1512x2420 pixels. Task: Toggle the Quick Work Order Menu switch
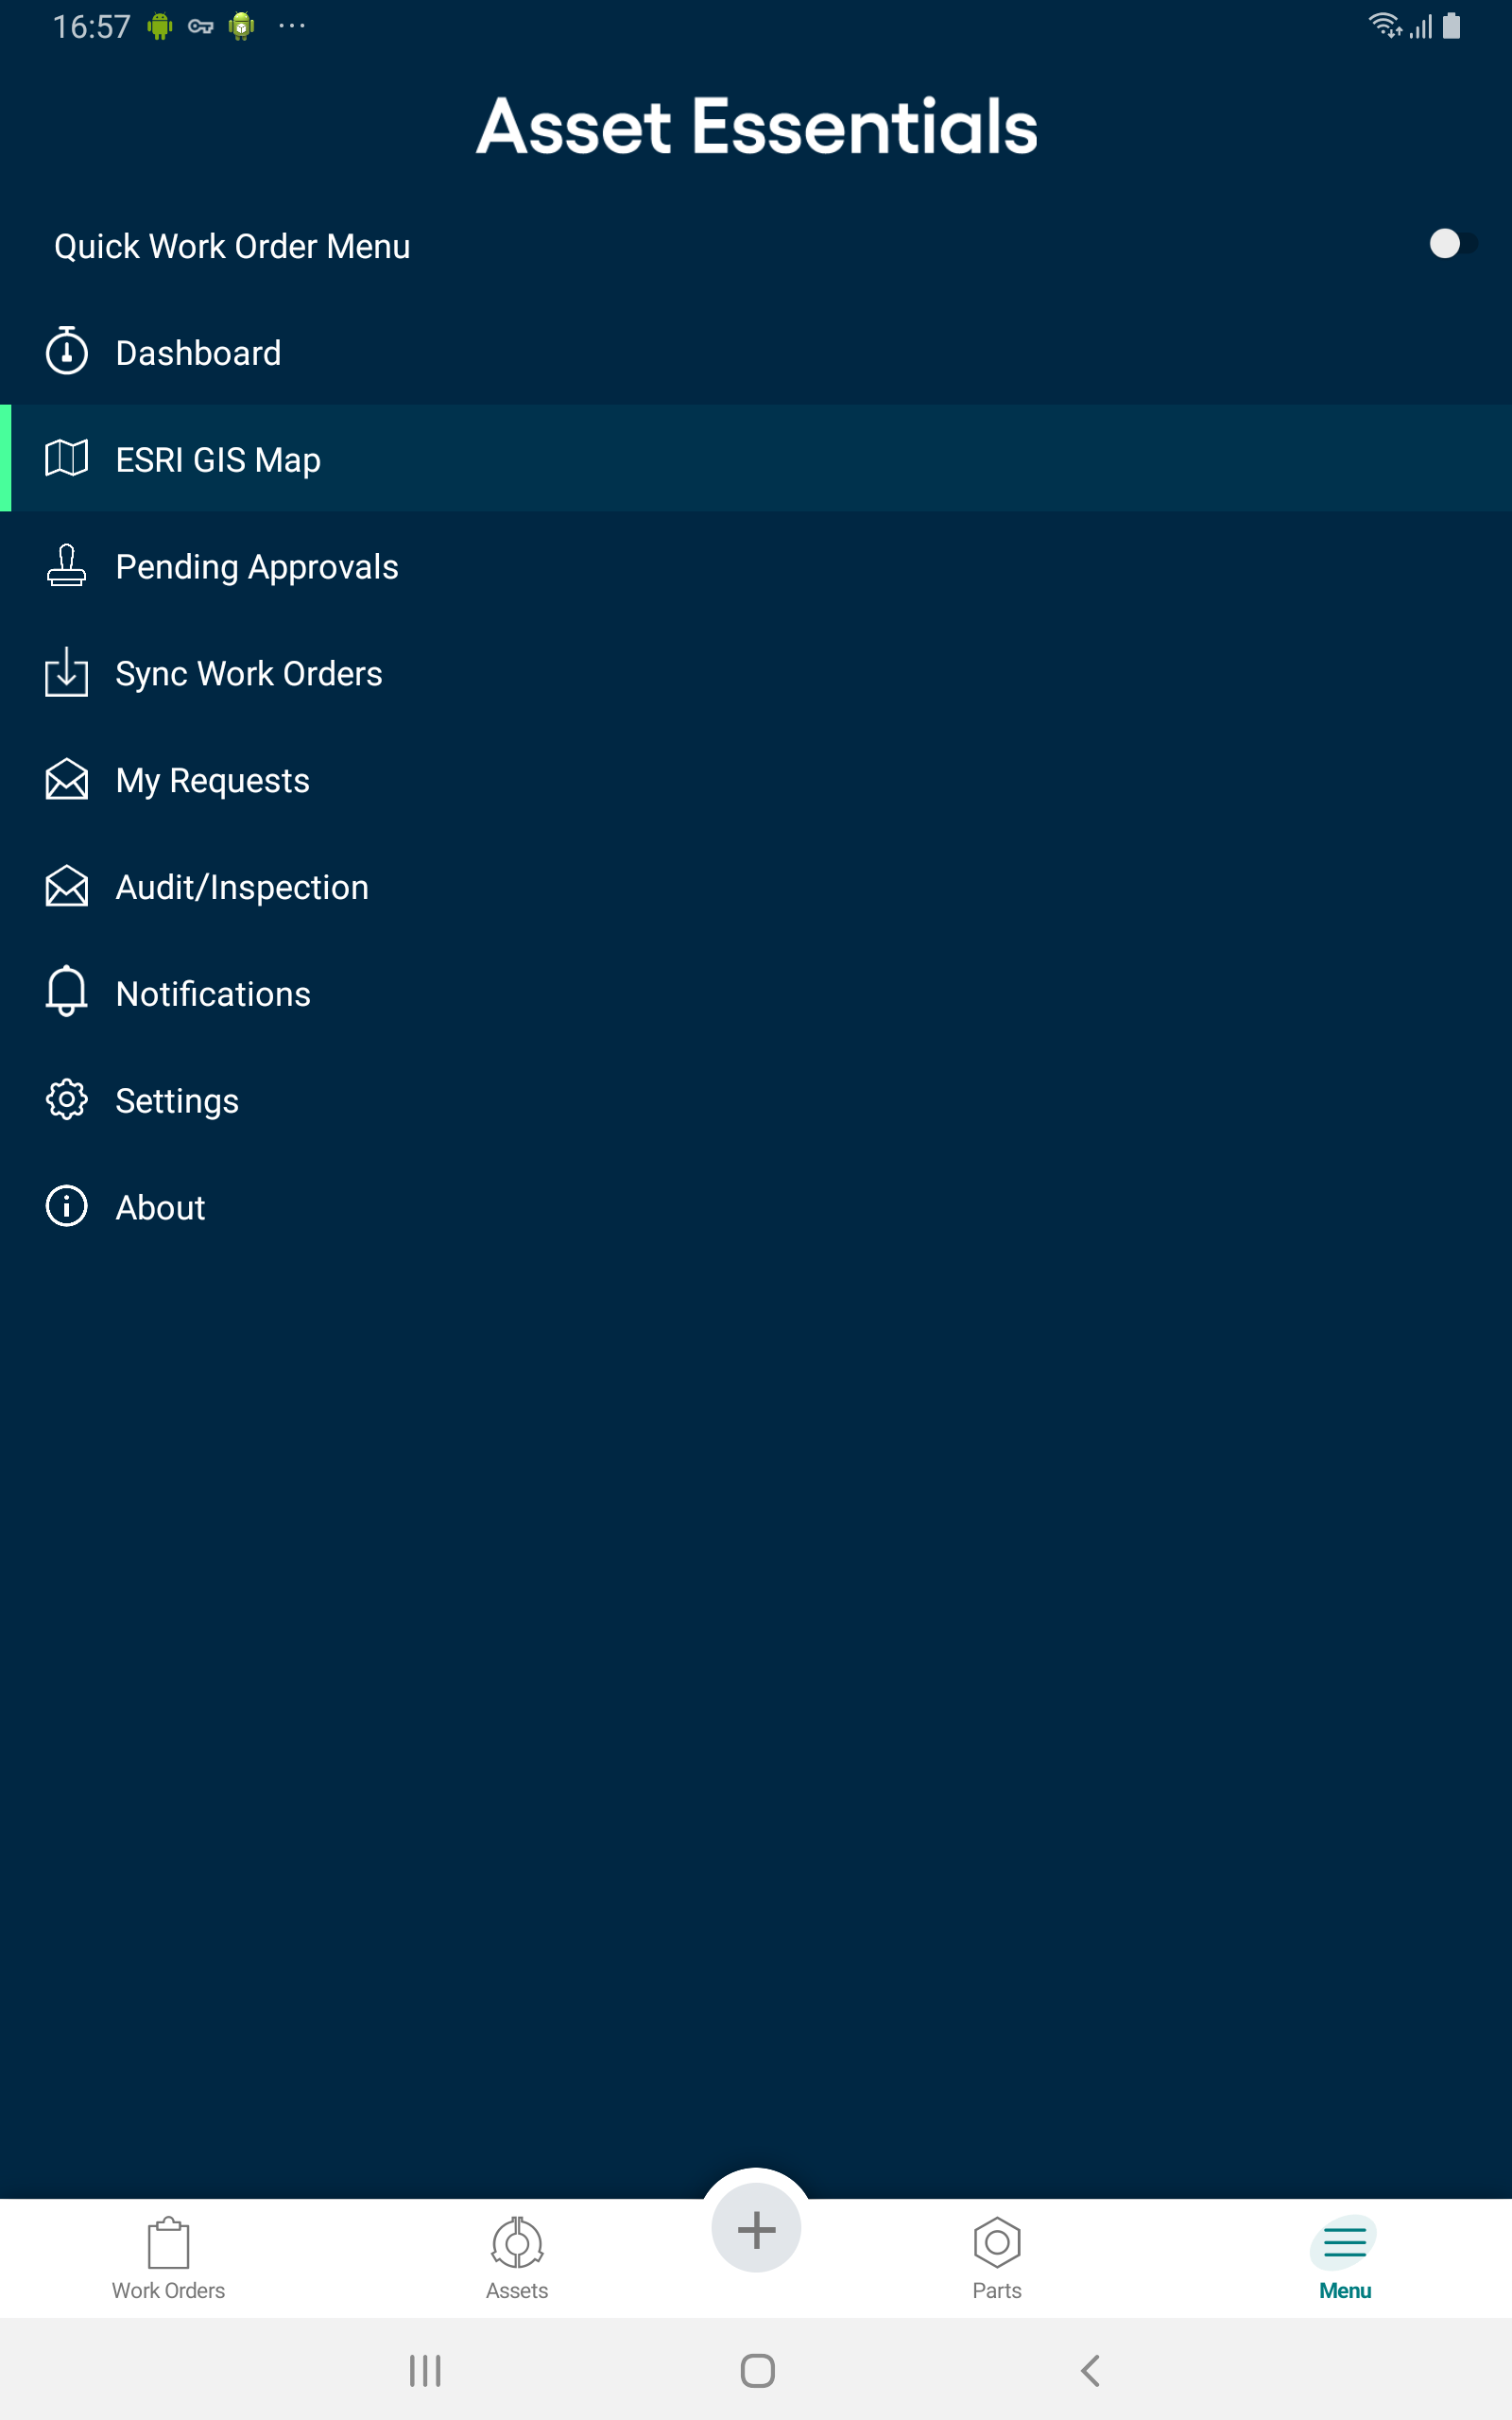1452,244
